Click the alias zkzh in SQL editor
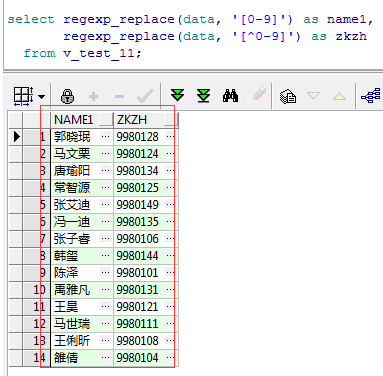Image resolution: width=383 pixels, height=376 pixels. (x=351, y=36)
